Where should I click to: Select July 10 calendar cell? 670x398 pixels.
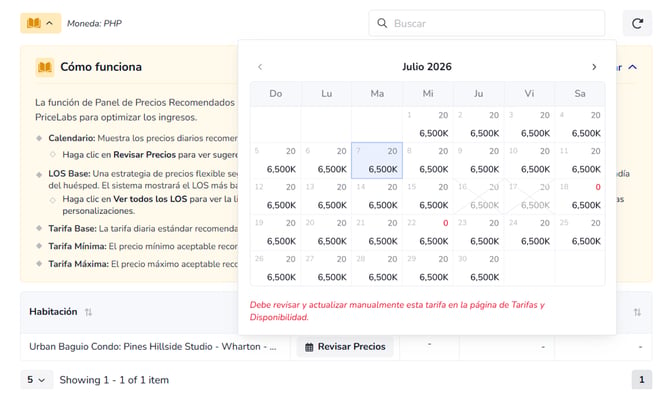tap(529, 160)
